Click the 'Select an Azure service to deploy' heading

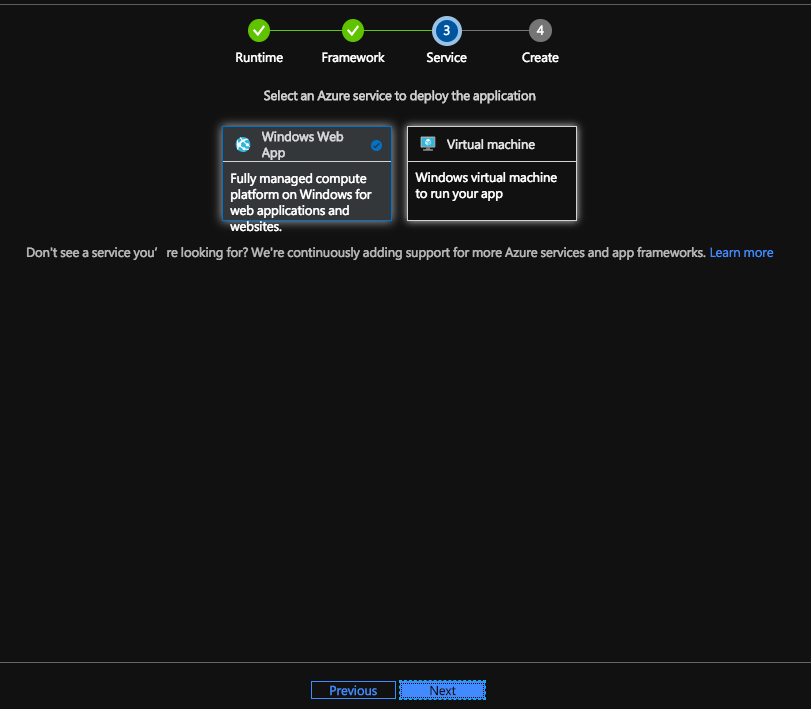tap(399, 96)
